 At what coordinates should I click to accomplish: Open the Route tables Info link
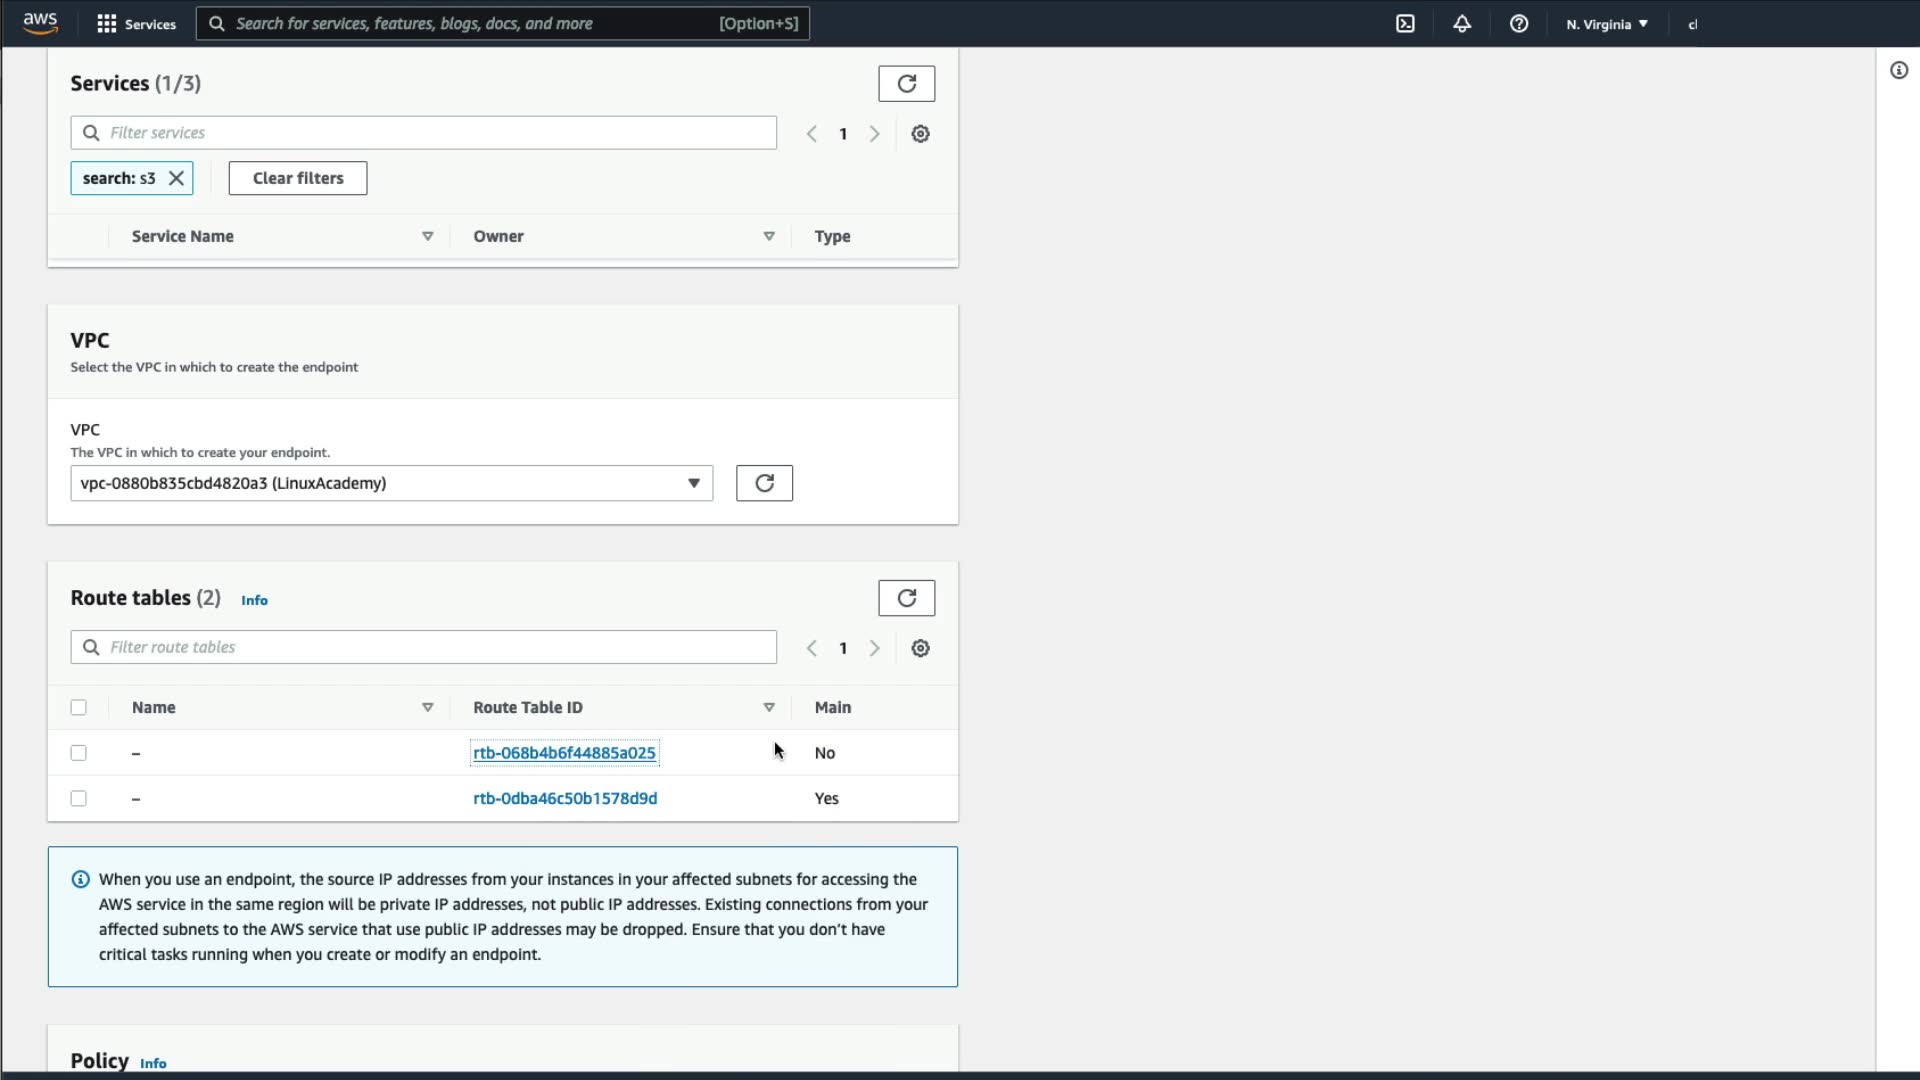click(254, 600)
